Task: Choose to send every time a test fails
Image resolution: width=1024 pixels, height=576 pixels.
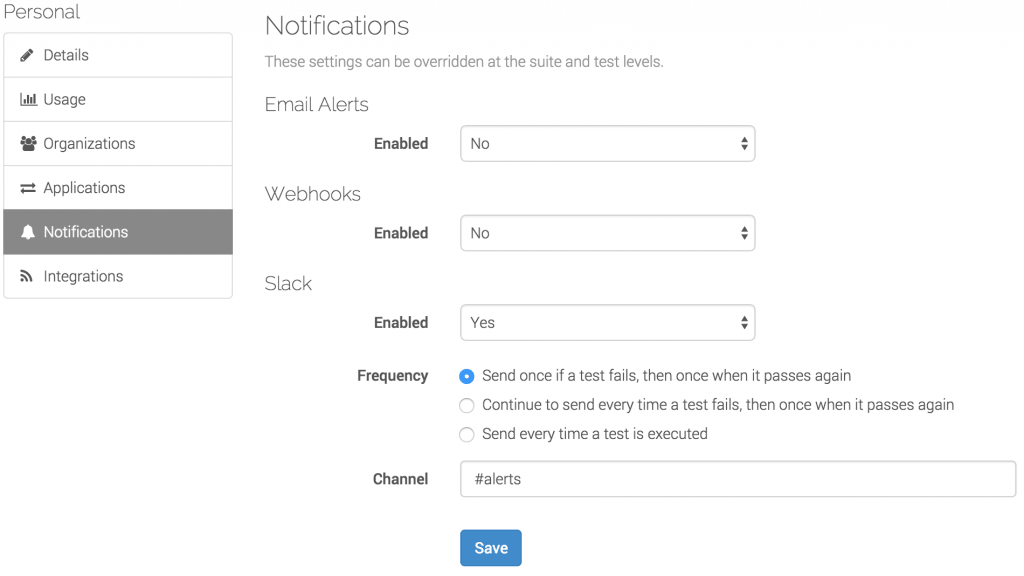Action: coord(466,405)
